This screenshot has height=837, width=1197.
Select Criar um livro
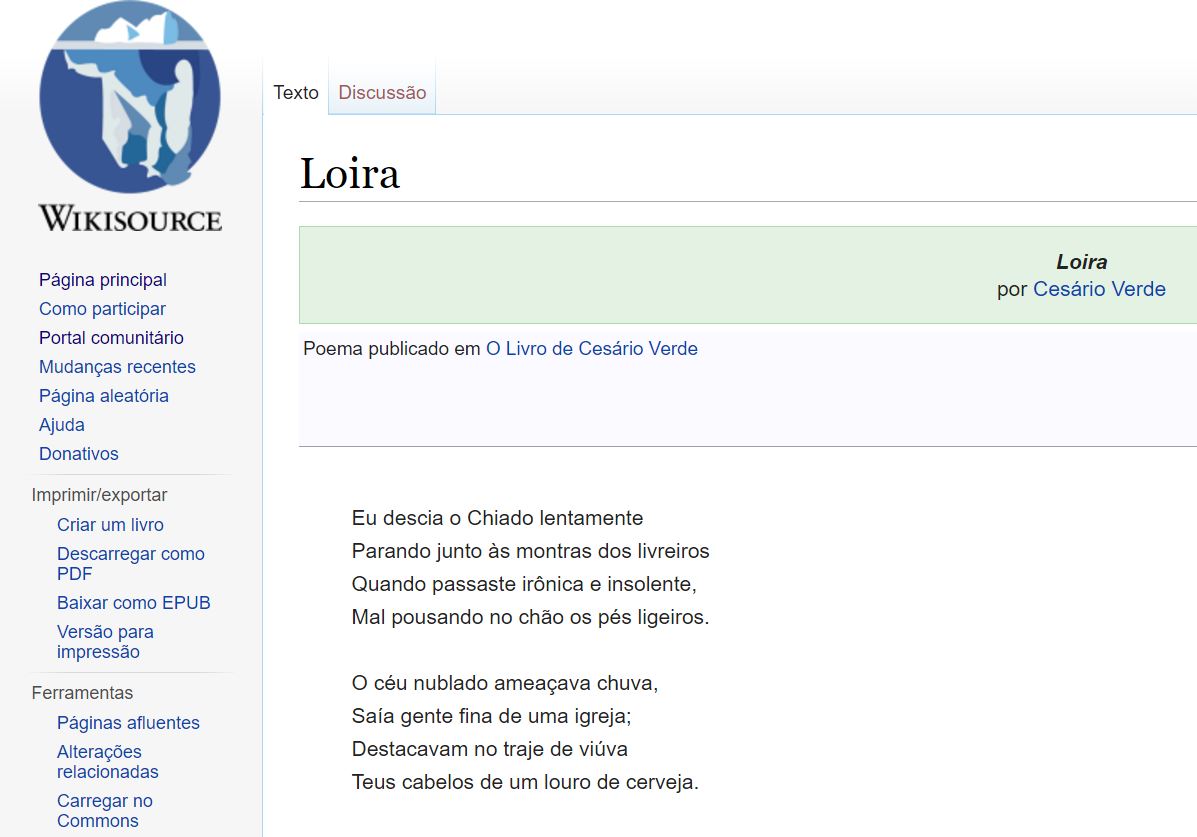(x=111, y=525)
